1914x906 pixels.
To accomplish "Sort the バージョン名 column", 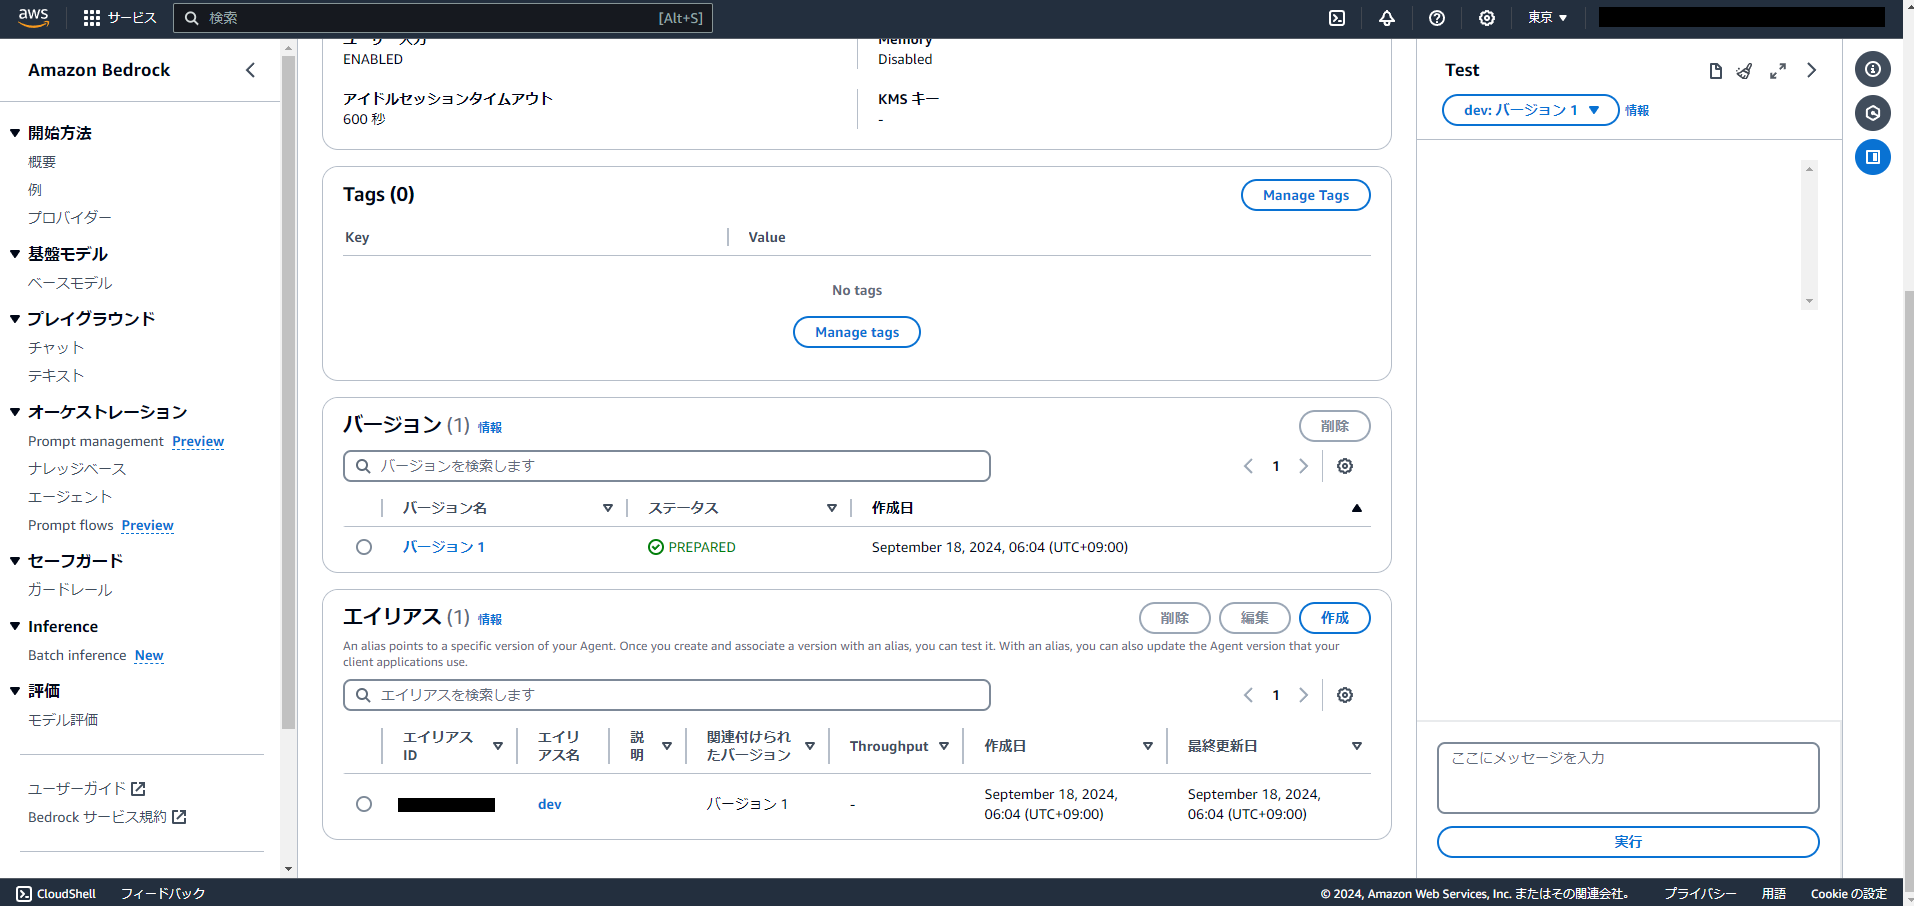I will point(607,508).
